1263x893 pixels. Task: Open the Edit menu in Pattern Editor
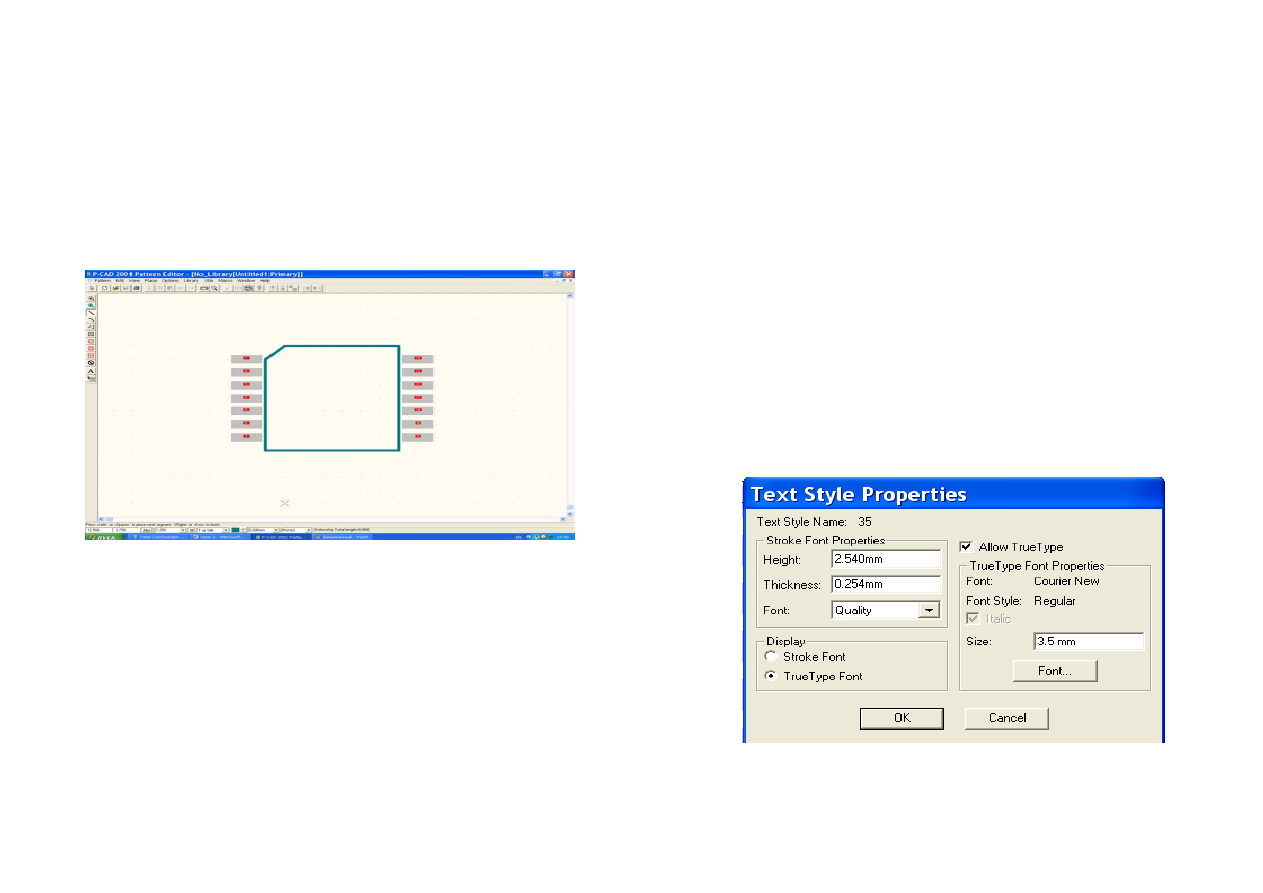click(x=119, y=281)
